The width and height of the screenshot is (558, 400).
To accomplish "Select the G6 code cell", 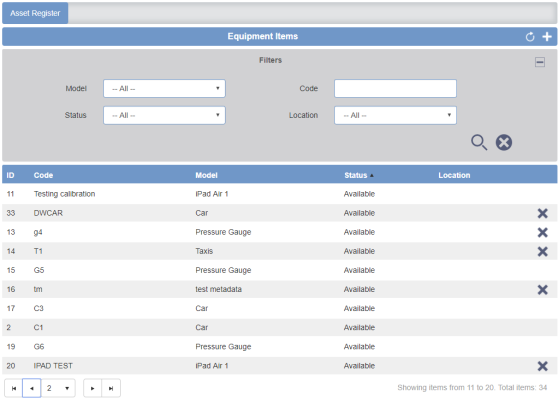I will pos(39,347).
